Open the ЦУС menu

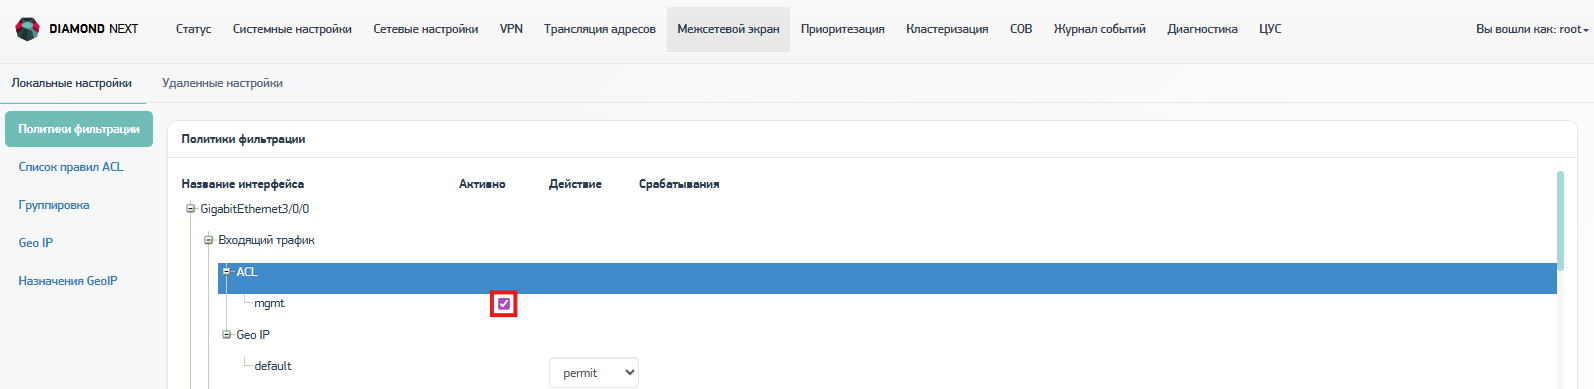click(1270, 29)
